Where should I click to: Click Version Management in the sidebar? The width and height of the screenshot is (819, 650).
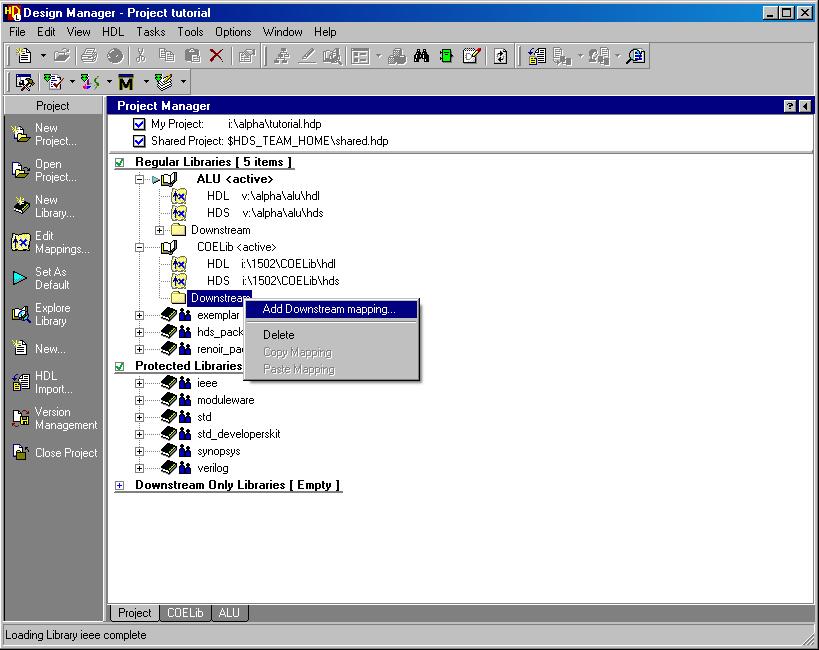click(x=55, y=419)
